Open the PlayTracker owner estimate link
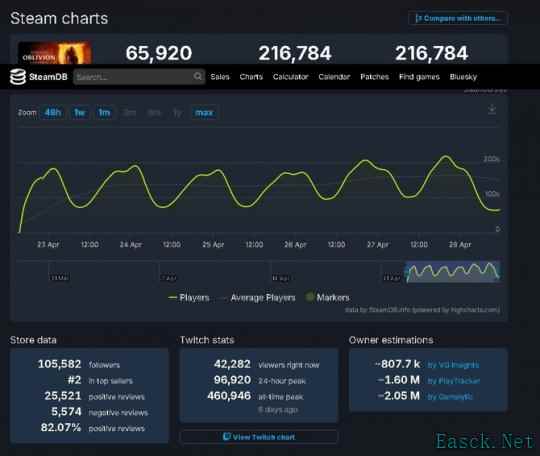 [x=453, y=381]
